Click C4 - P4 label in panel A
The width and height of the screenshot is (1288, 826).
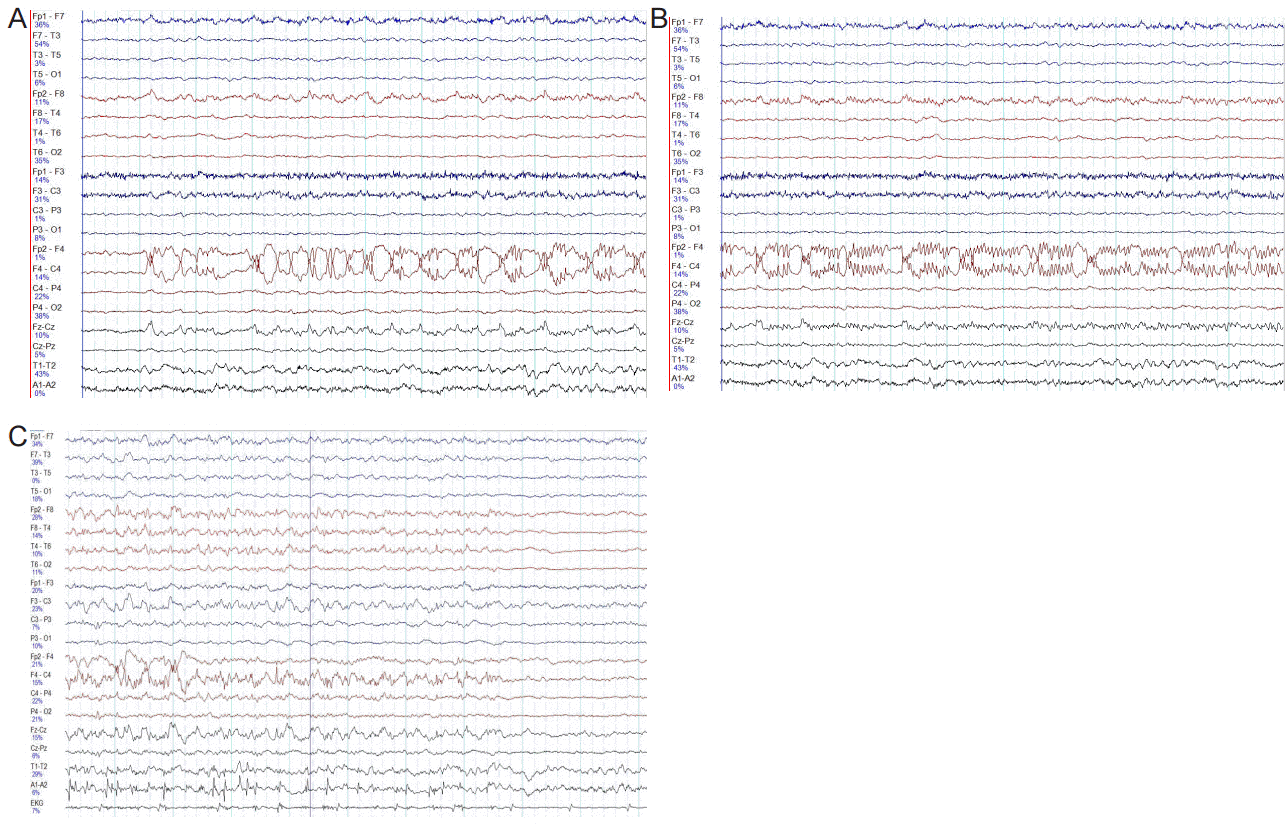(x=47, y=288)
